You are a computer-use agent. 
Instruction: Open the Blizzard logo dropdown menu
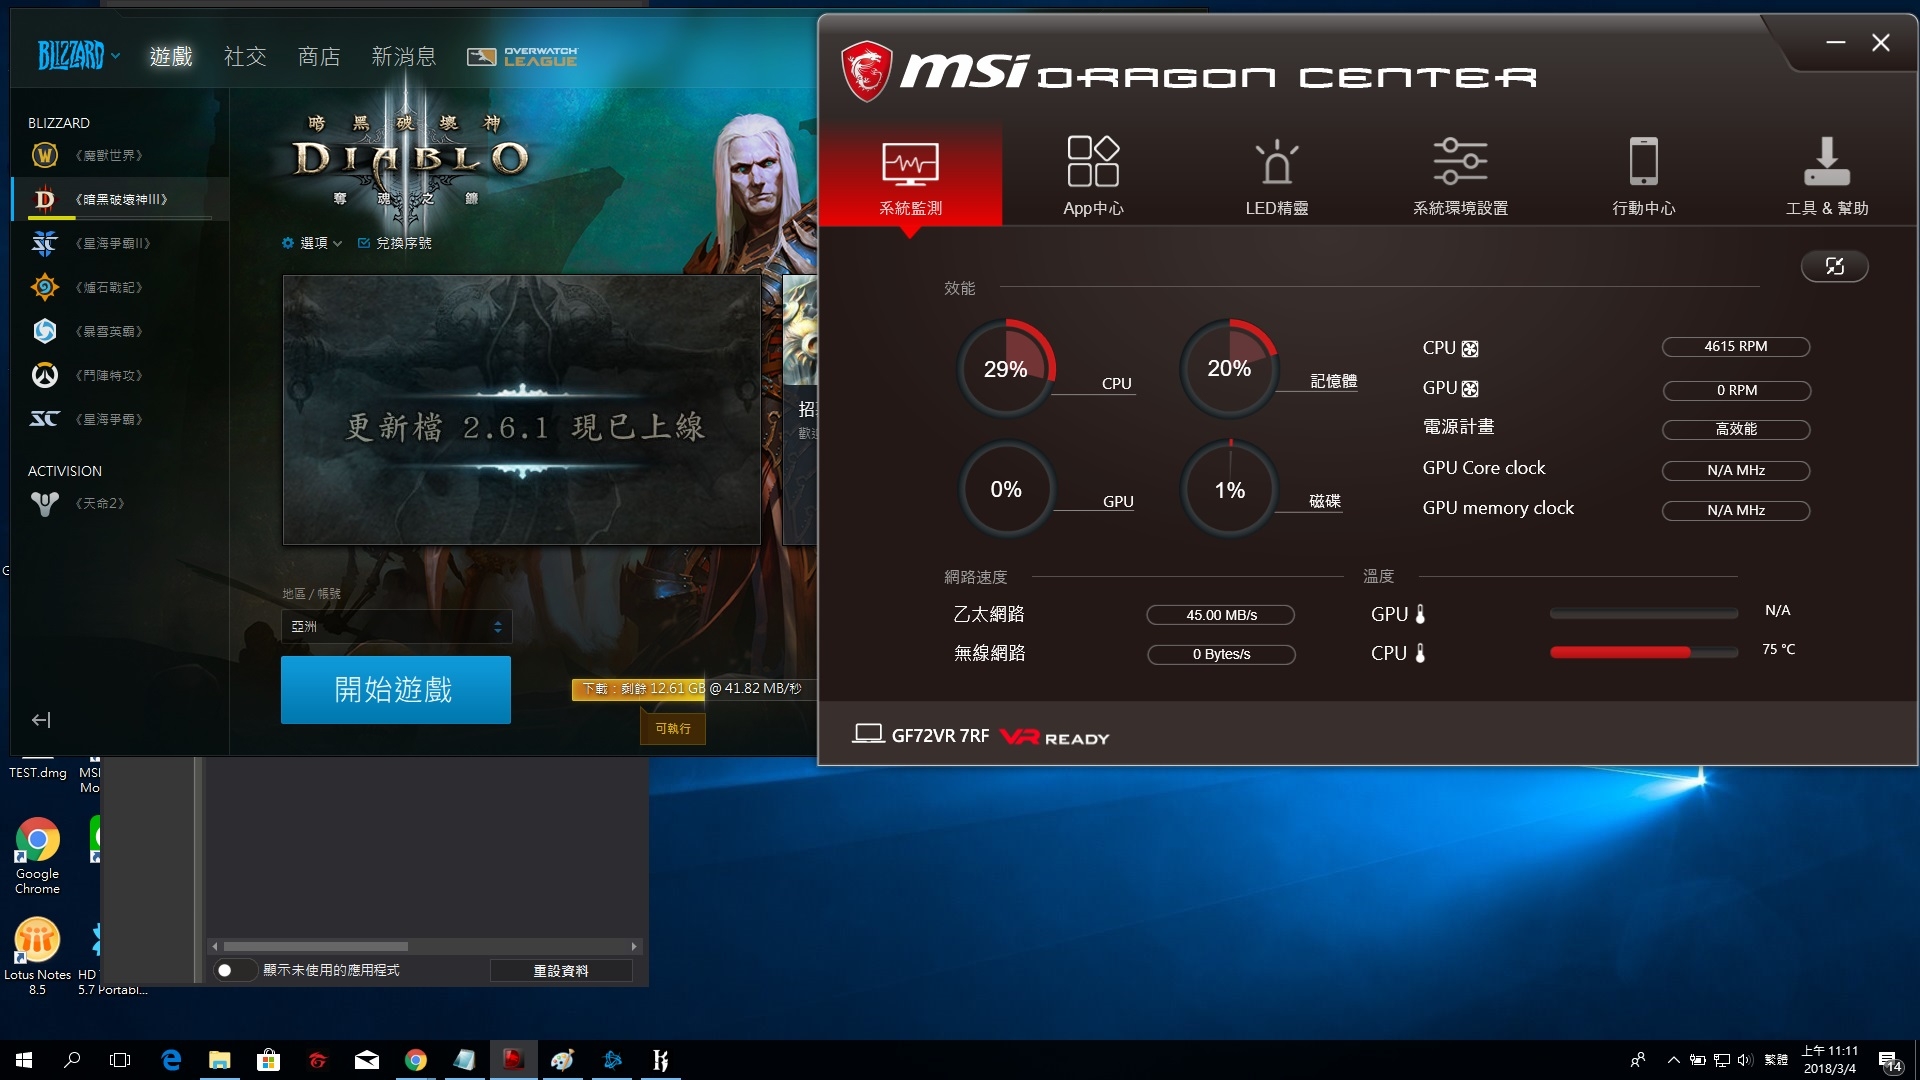(78, 56)
